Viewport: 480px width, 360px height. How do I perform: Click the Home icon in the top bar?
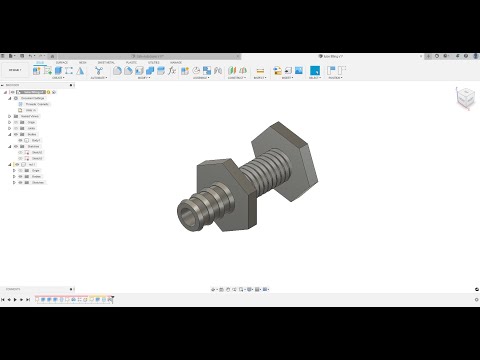52,56
